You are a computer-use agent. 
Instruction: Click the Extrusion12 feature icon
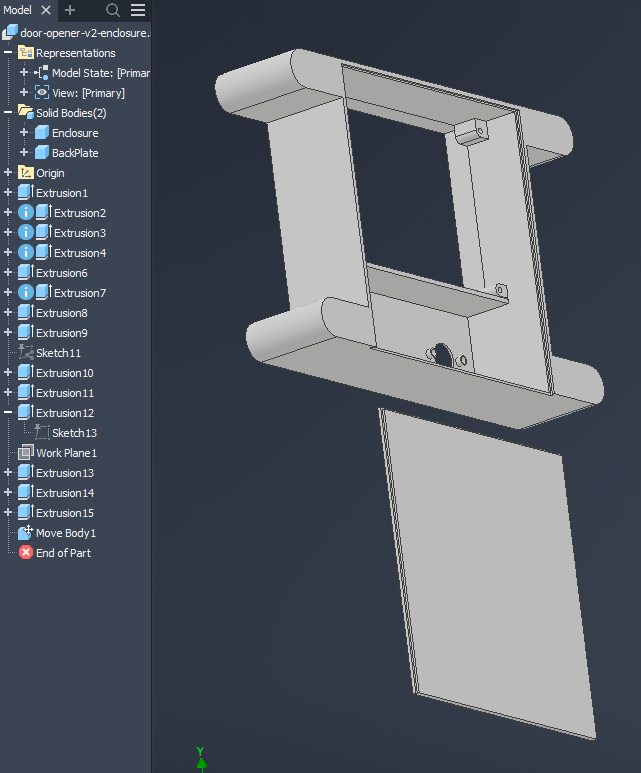[26, 412]
